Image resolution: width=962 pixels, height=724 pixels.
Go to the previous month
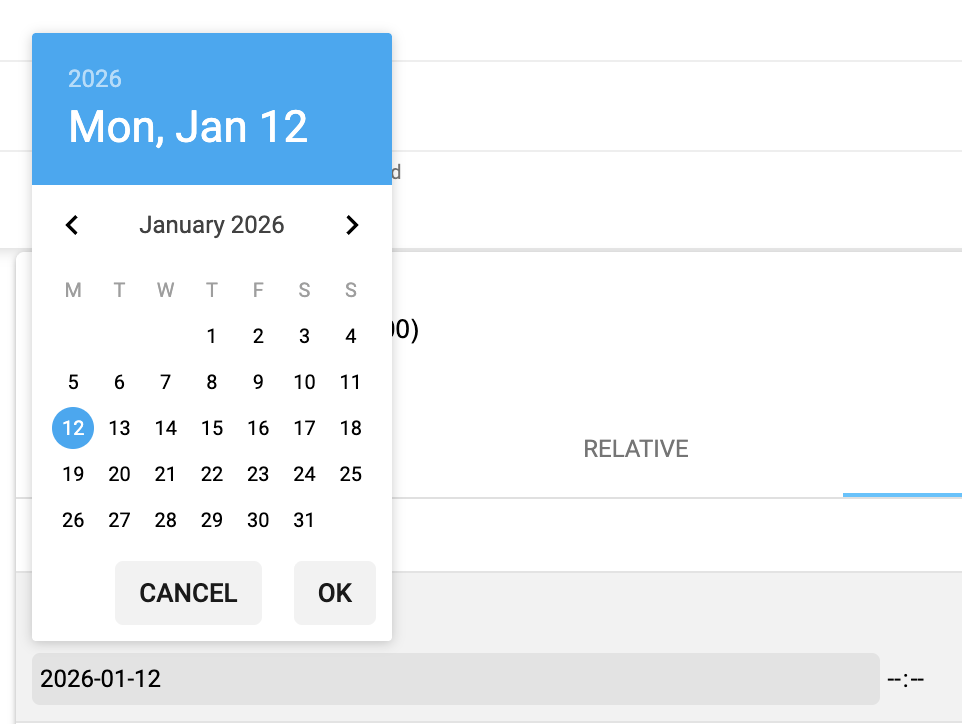pyautogui.click(x=71, y=225)
